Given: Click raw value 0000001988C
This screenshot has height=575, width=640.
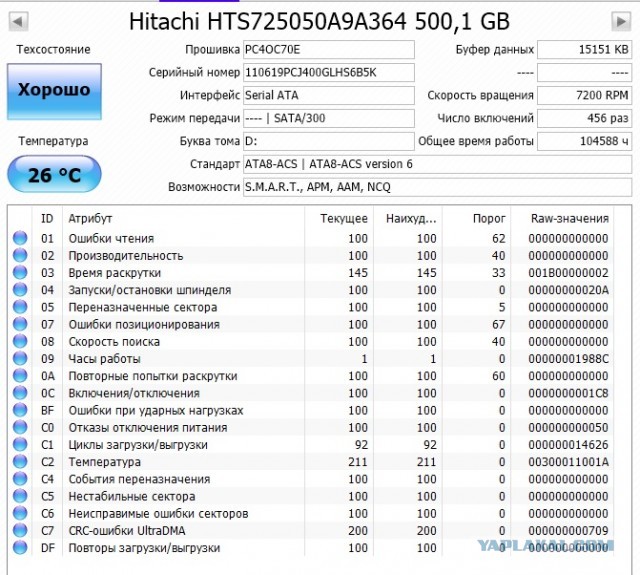Looking at the screenshot, I should pos(568,359).
